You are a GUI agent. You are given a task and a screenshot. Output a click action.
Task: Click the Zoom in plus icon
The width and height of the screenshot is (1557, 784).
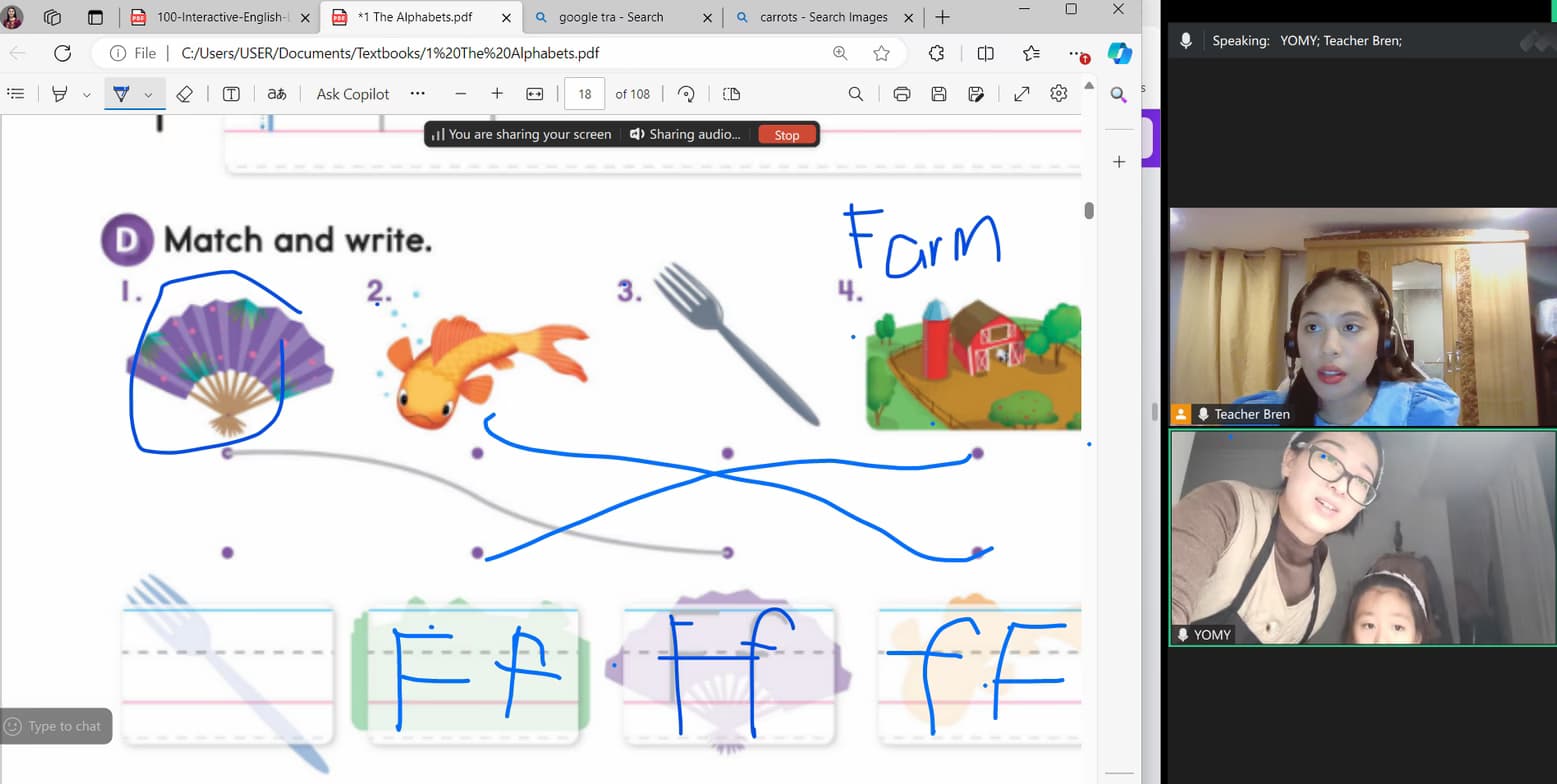pos(497,94)
